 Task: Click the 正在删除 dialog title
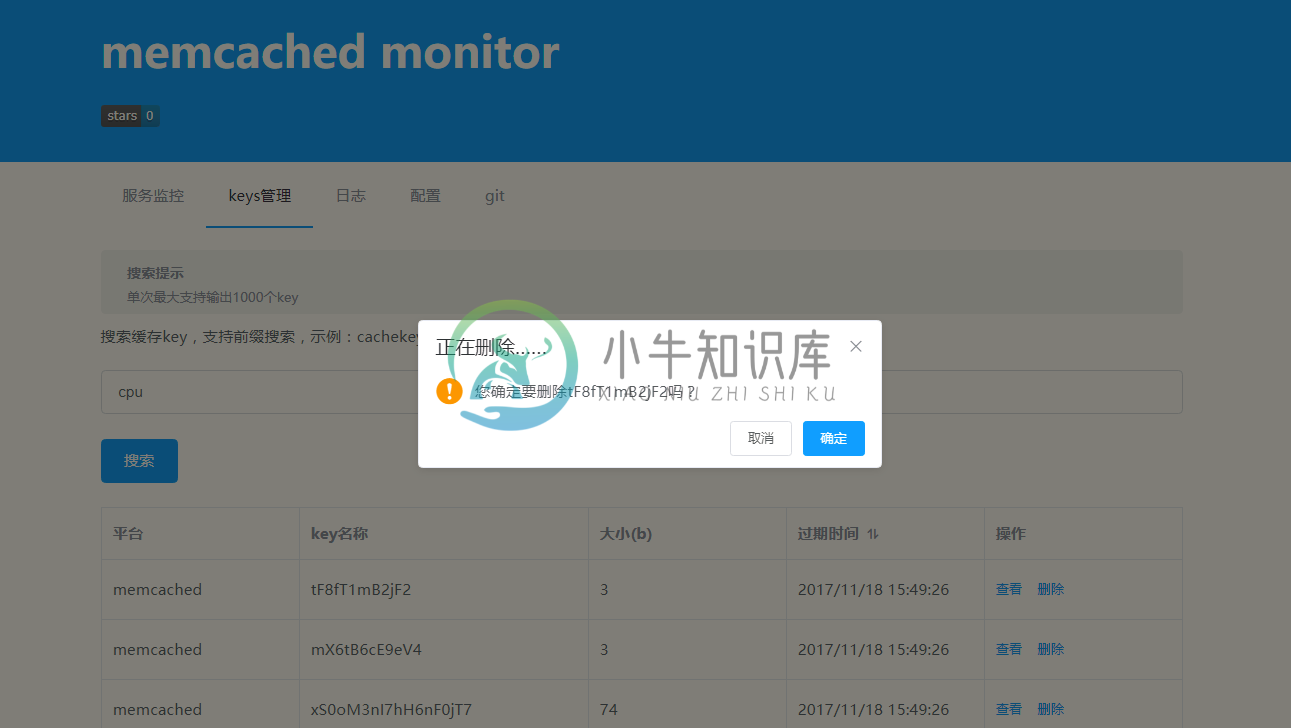492,347
